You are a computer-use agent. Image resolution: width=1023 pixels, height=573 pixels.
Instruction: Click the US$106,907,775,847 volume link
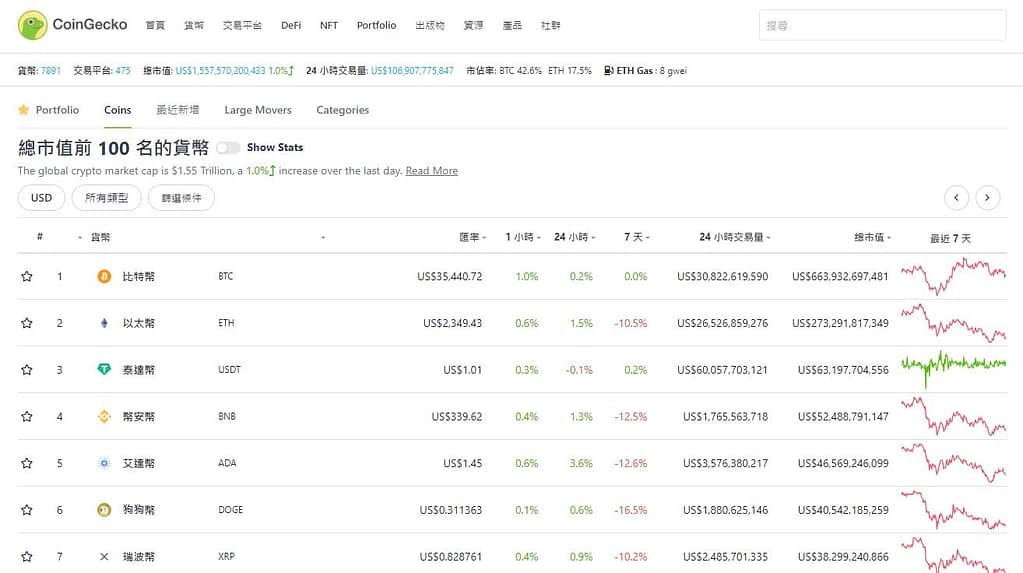(412, 70)
